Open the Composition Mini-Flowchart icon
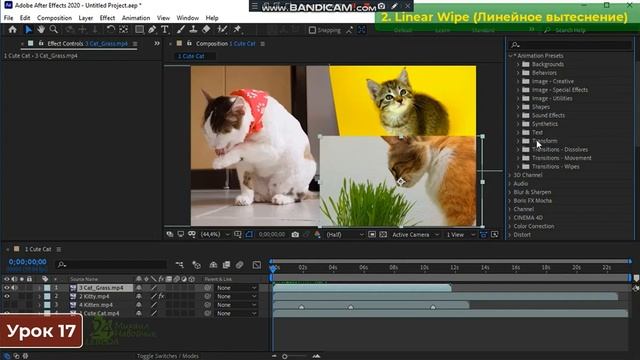The width and height of the screenshot is (640, 360). (x=180, y=265)
